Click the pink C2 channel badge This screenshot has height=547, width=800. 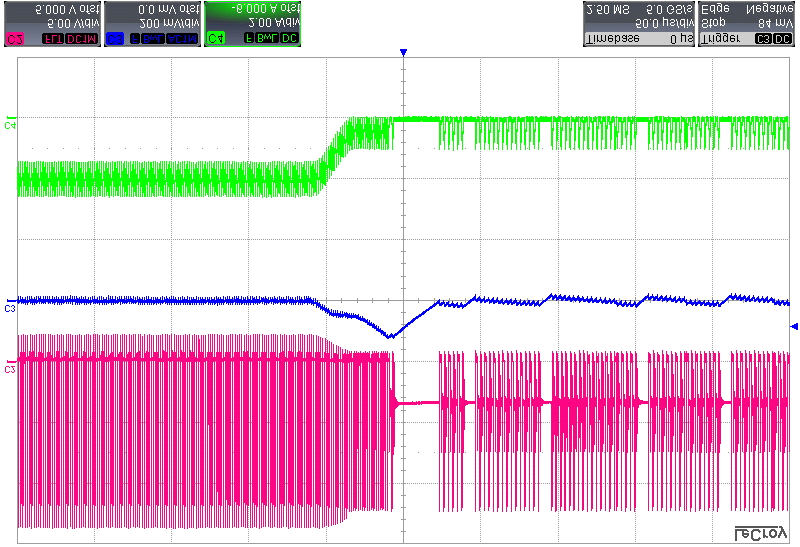pos(15,38)
